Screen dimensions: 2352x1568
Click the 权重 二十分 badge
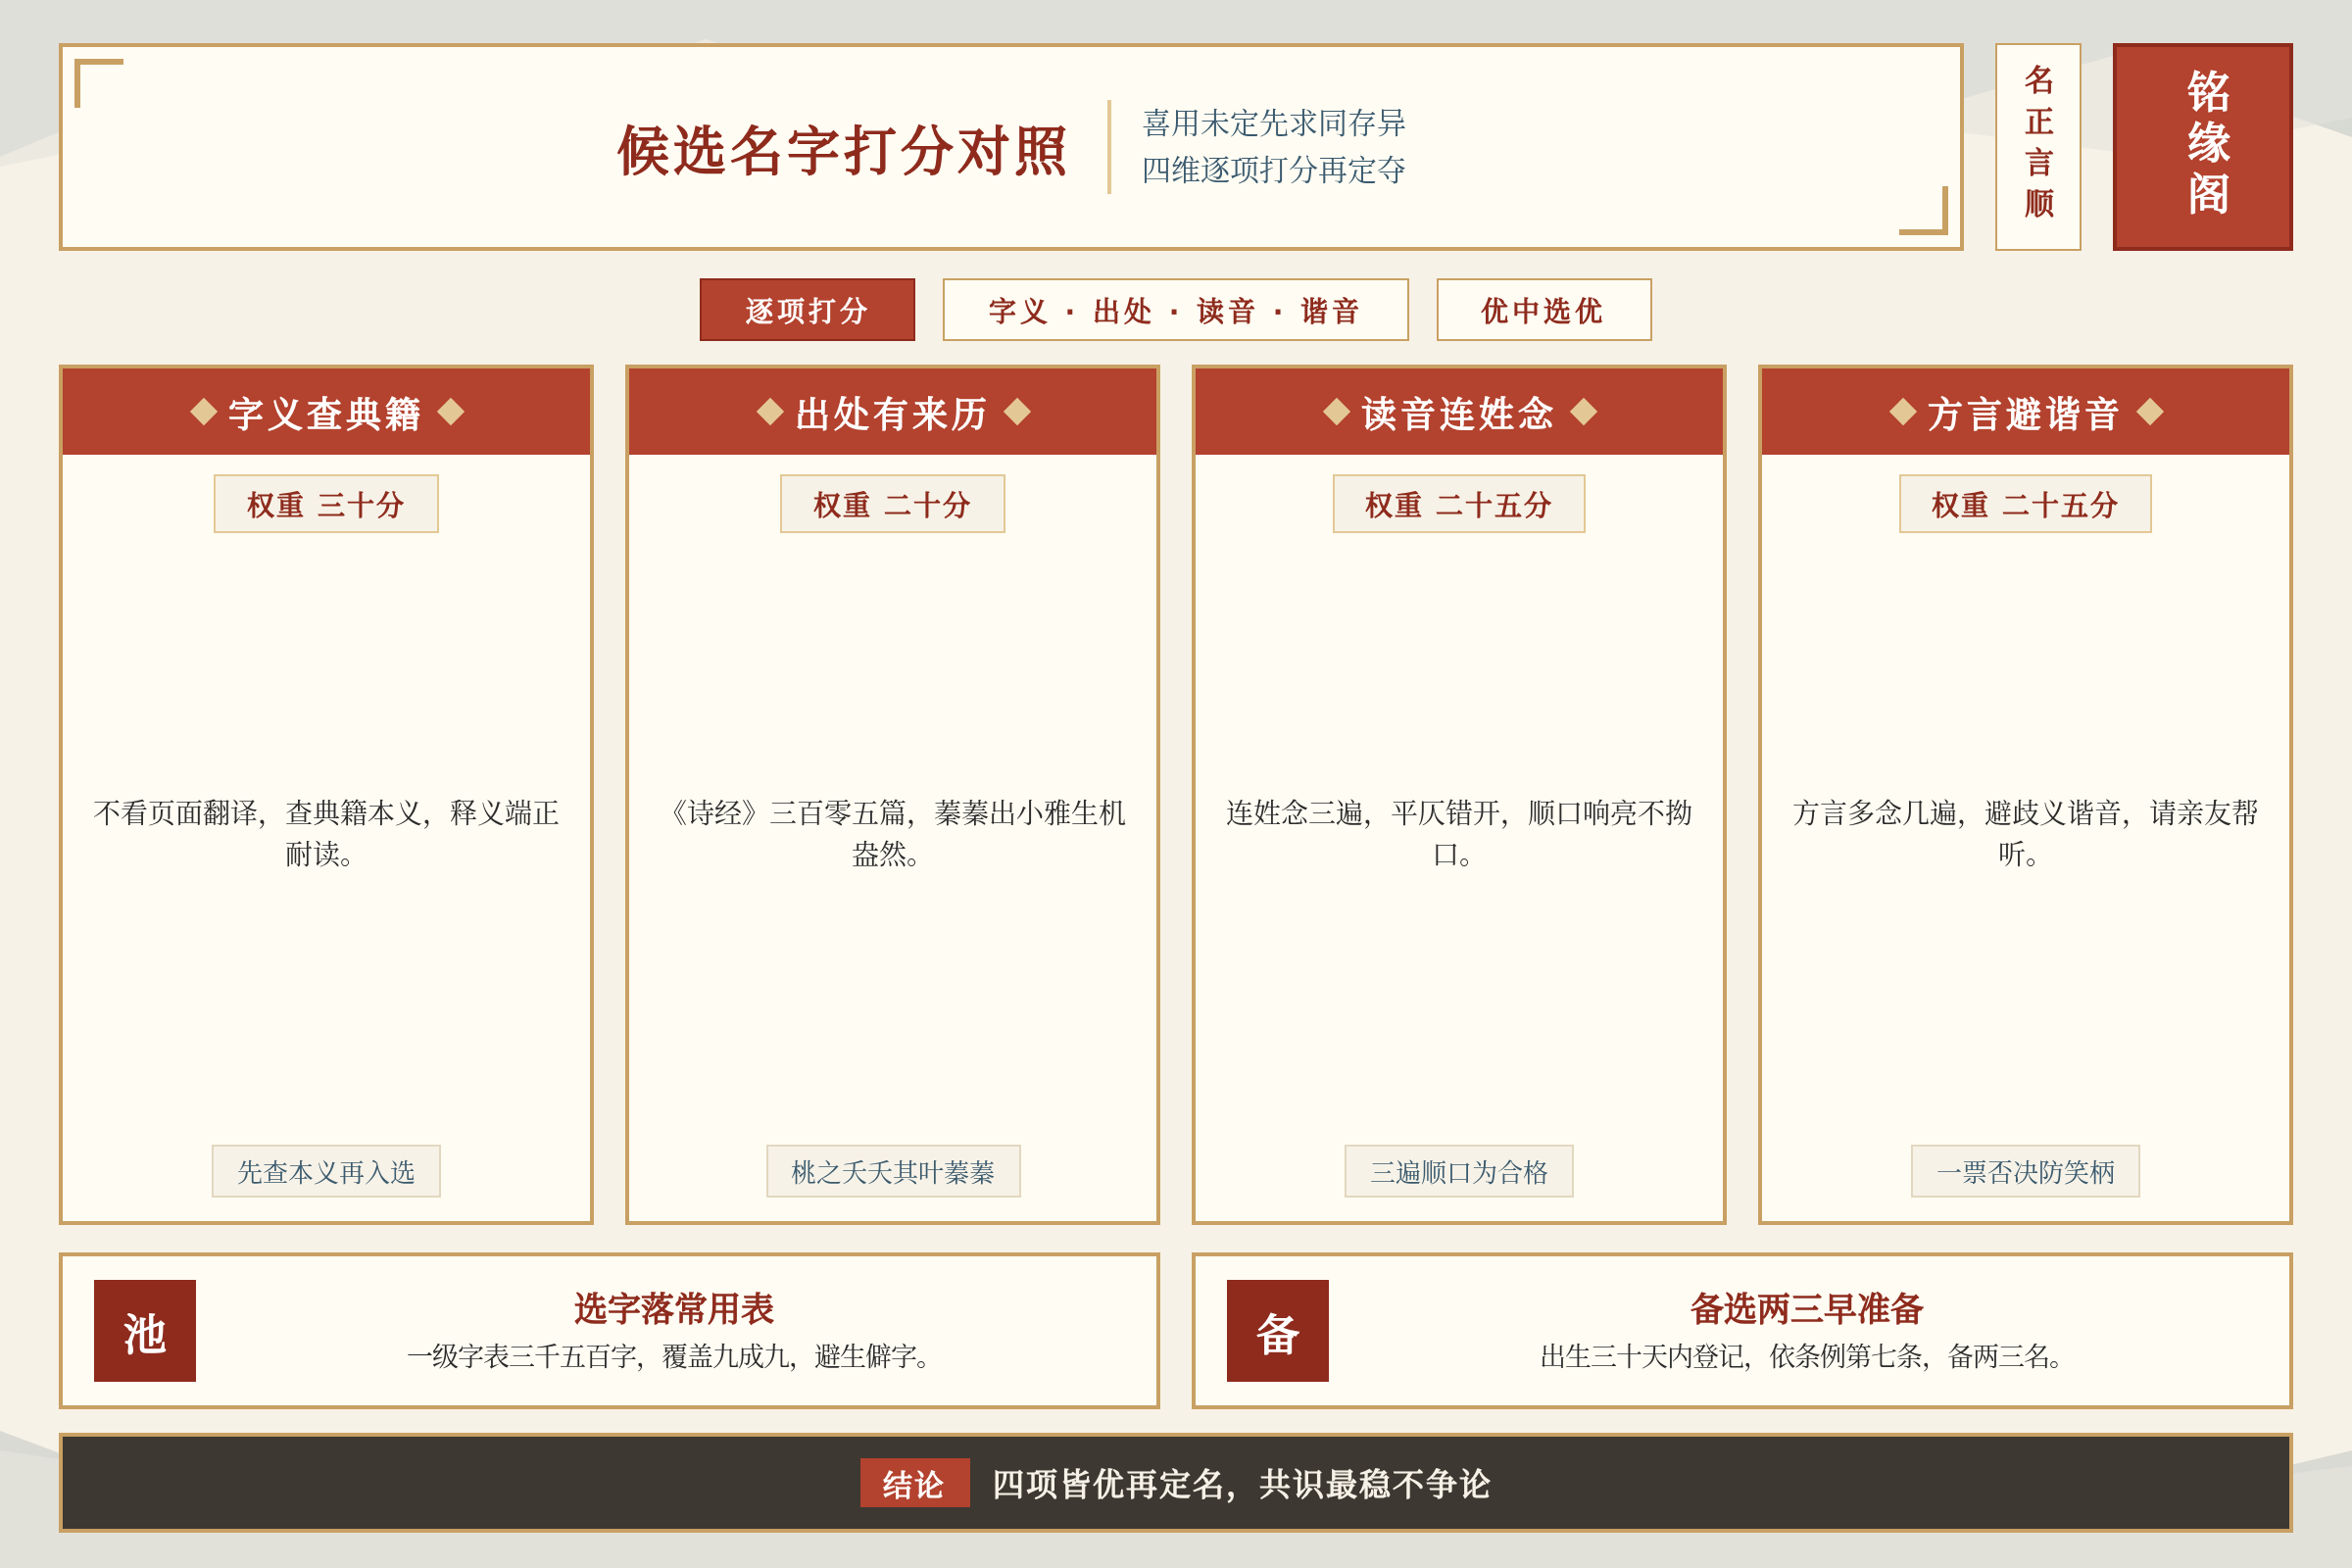point(892,504)
